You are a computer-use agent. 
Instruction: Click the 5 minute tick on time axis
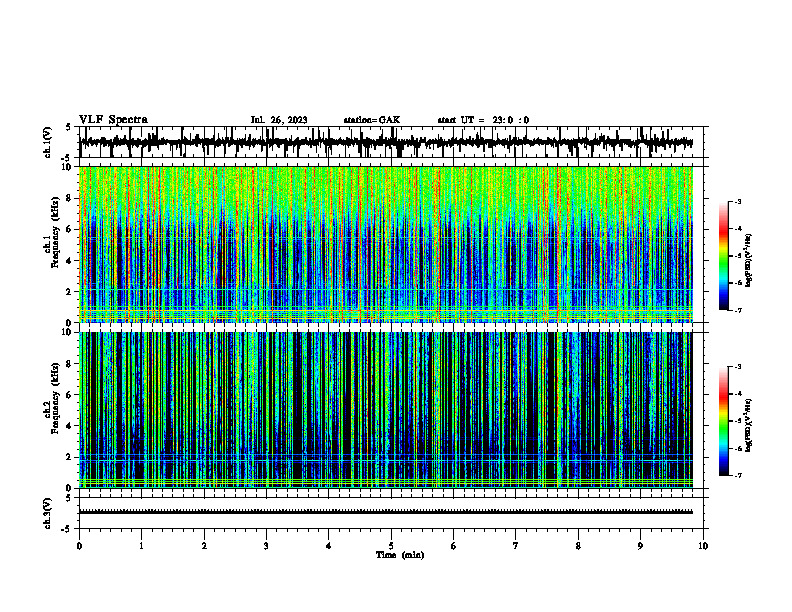tap(391, 546)
